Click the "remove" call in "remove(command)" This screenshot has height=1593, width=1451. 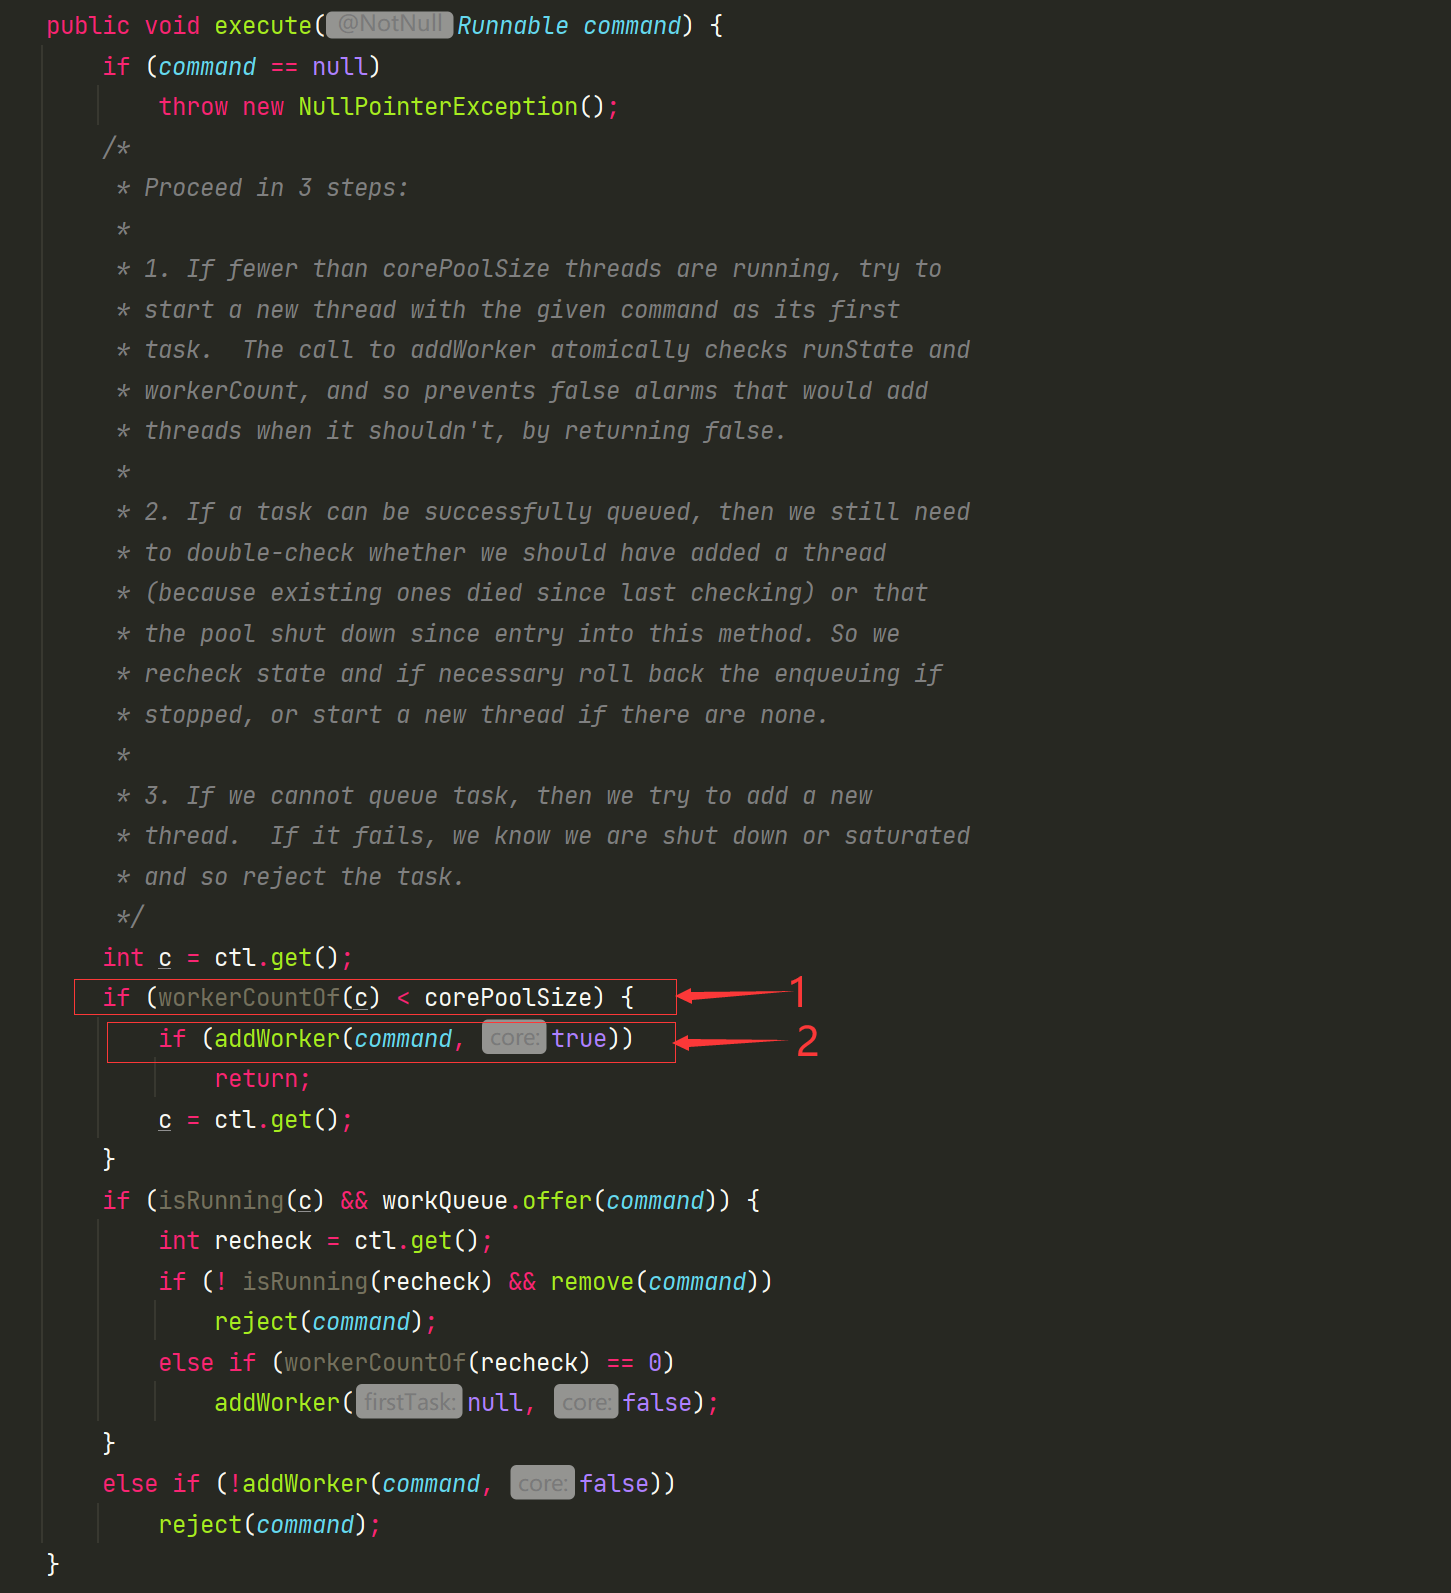coord(592,1282)
